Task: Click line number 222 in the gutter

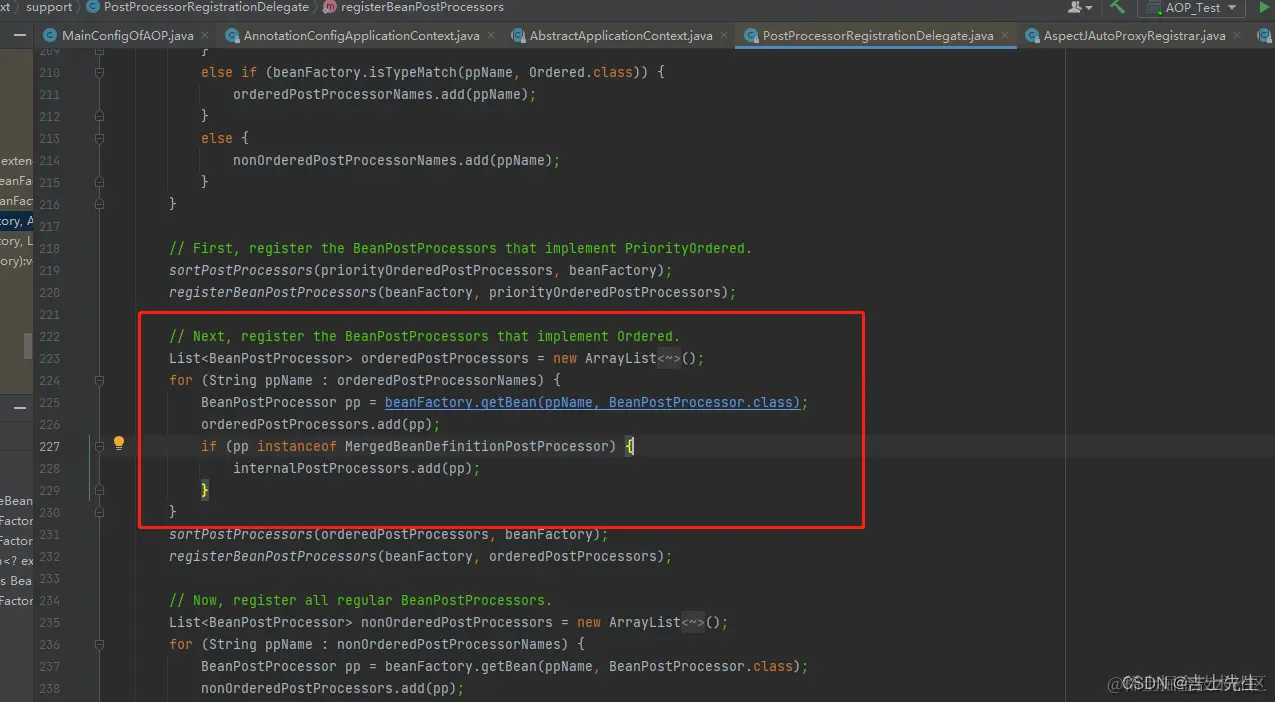Action: coord(49,336)
